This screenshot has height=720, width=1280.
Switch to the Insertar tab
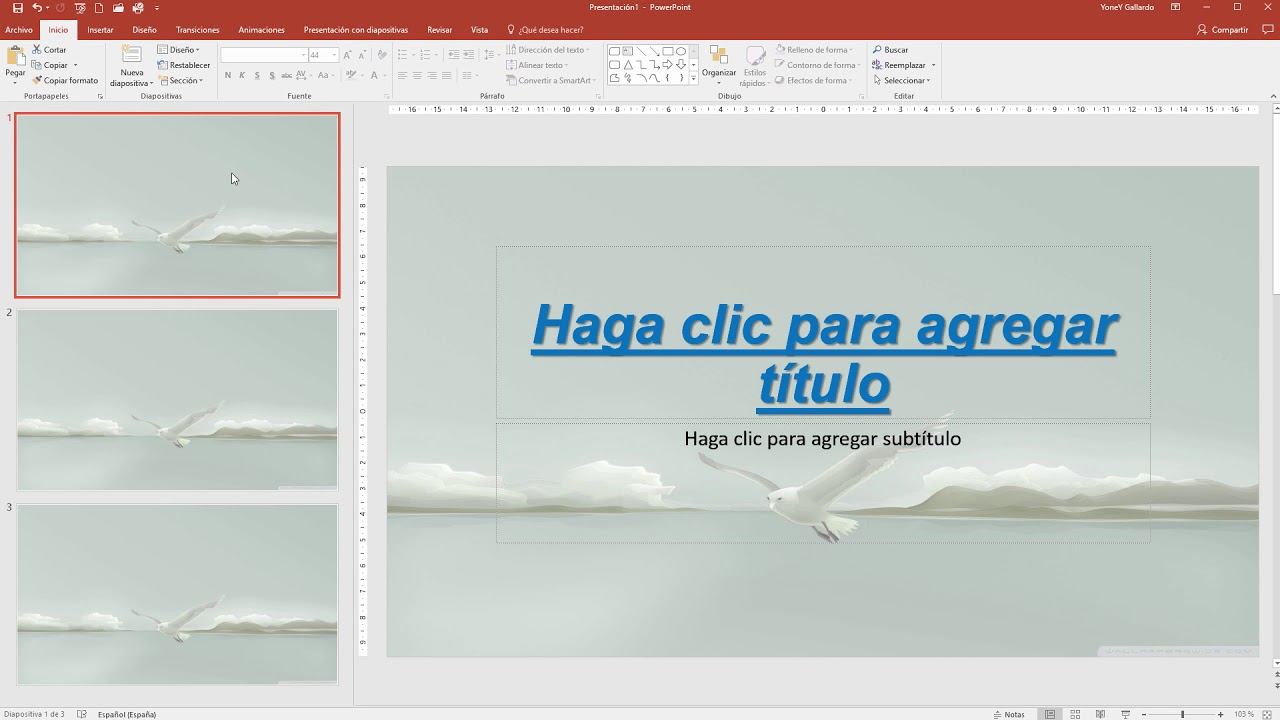[x=100, y=30]
